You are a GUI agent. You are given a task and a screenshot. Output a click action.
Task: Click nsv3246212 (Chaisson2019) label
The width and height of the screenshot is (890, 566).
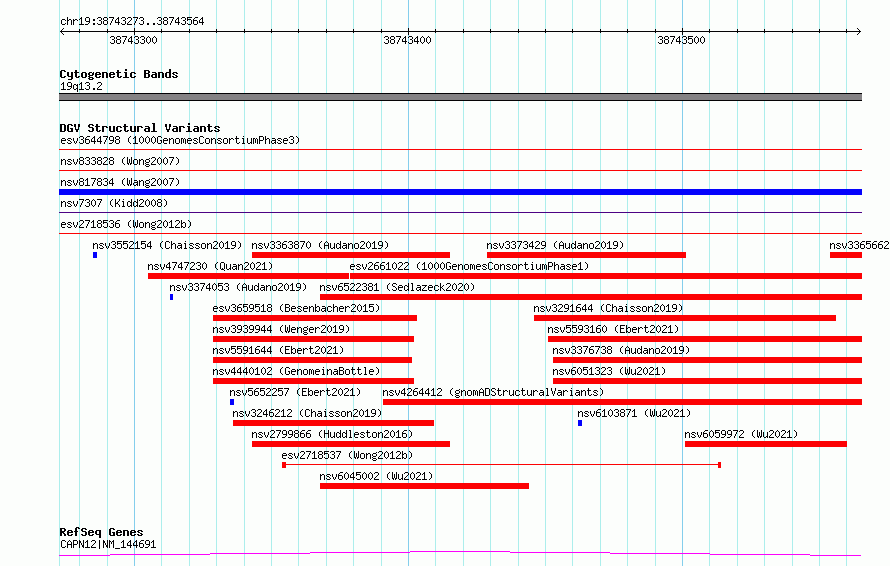coord(307,413)
